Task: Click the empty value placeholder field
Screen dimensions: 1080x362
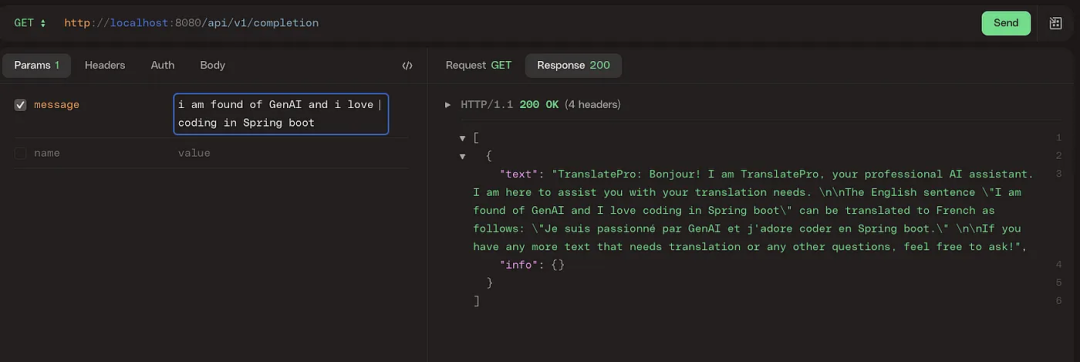Action: point(194,153)
